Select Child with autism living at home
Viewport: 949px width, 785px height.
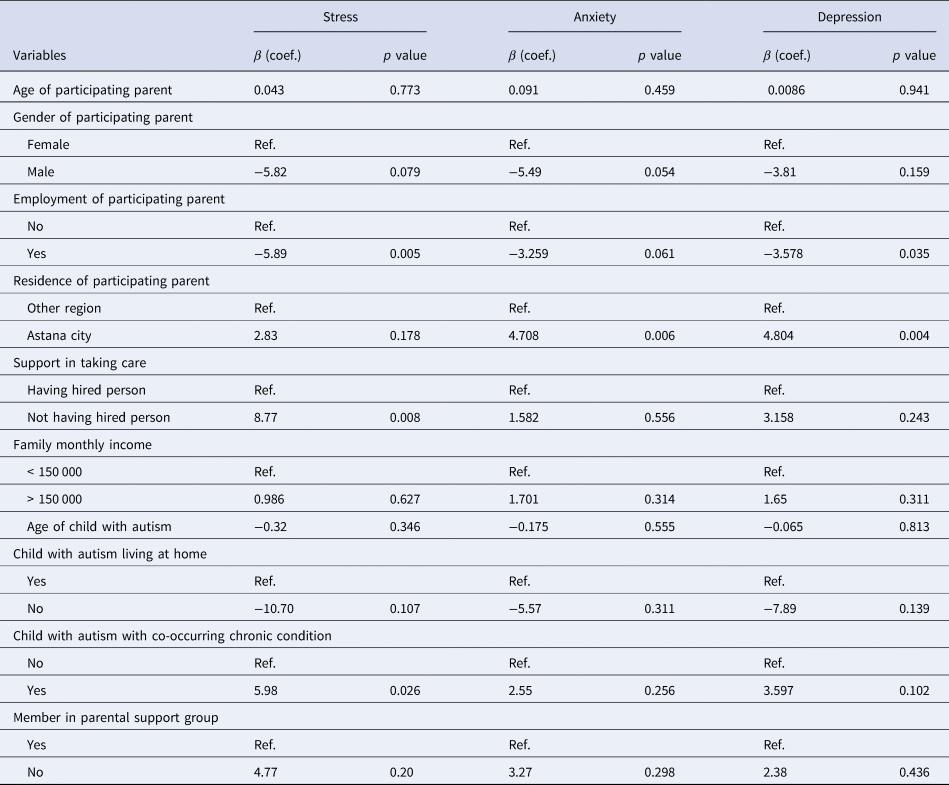(110, 553)
